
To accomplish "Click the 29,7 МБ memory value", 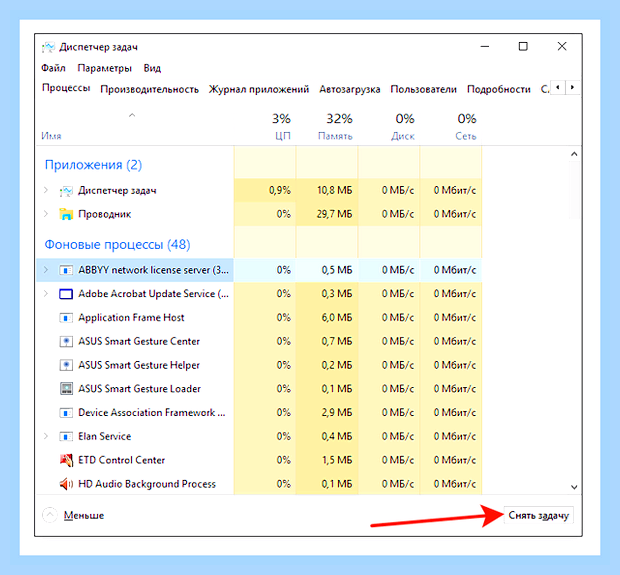I will coord(335,214).
